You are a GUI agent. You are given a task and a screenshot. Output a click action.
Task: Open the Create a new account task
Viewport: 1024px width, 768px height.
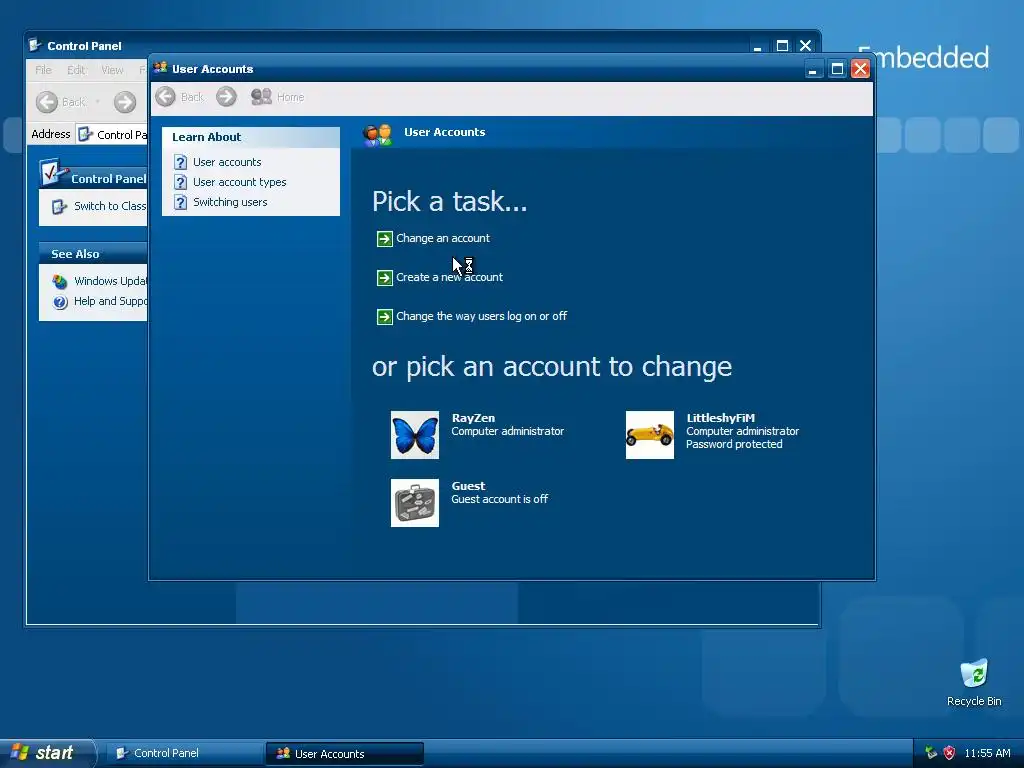point(449,277)
